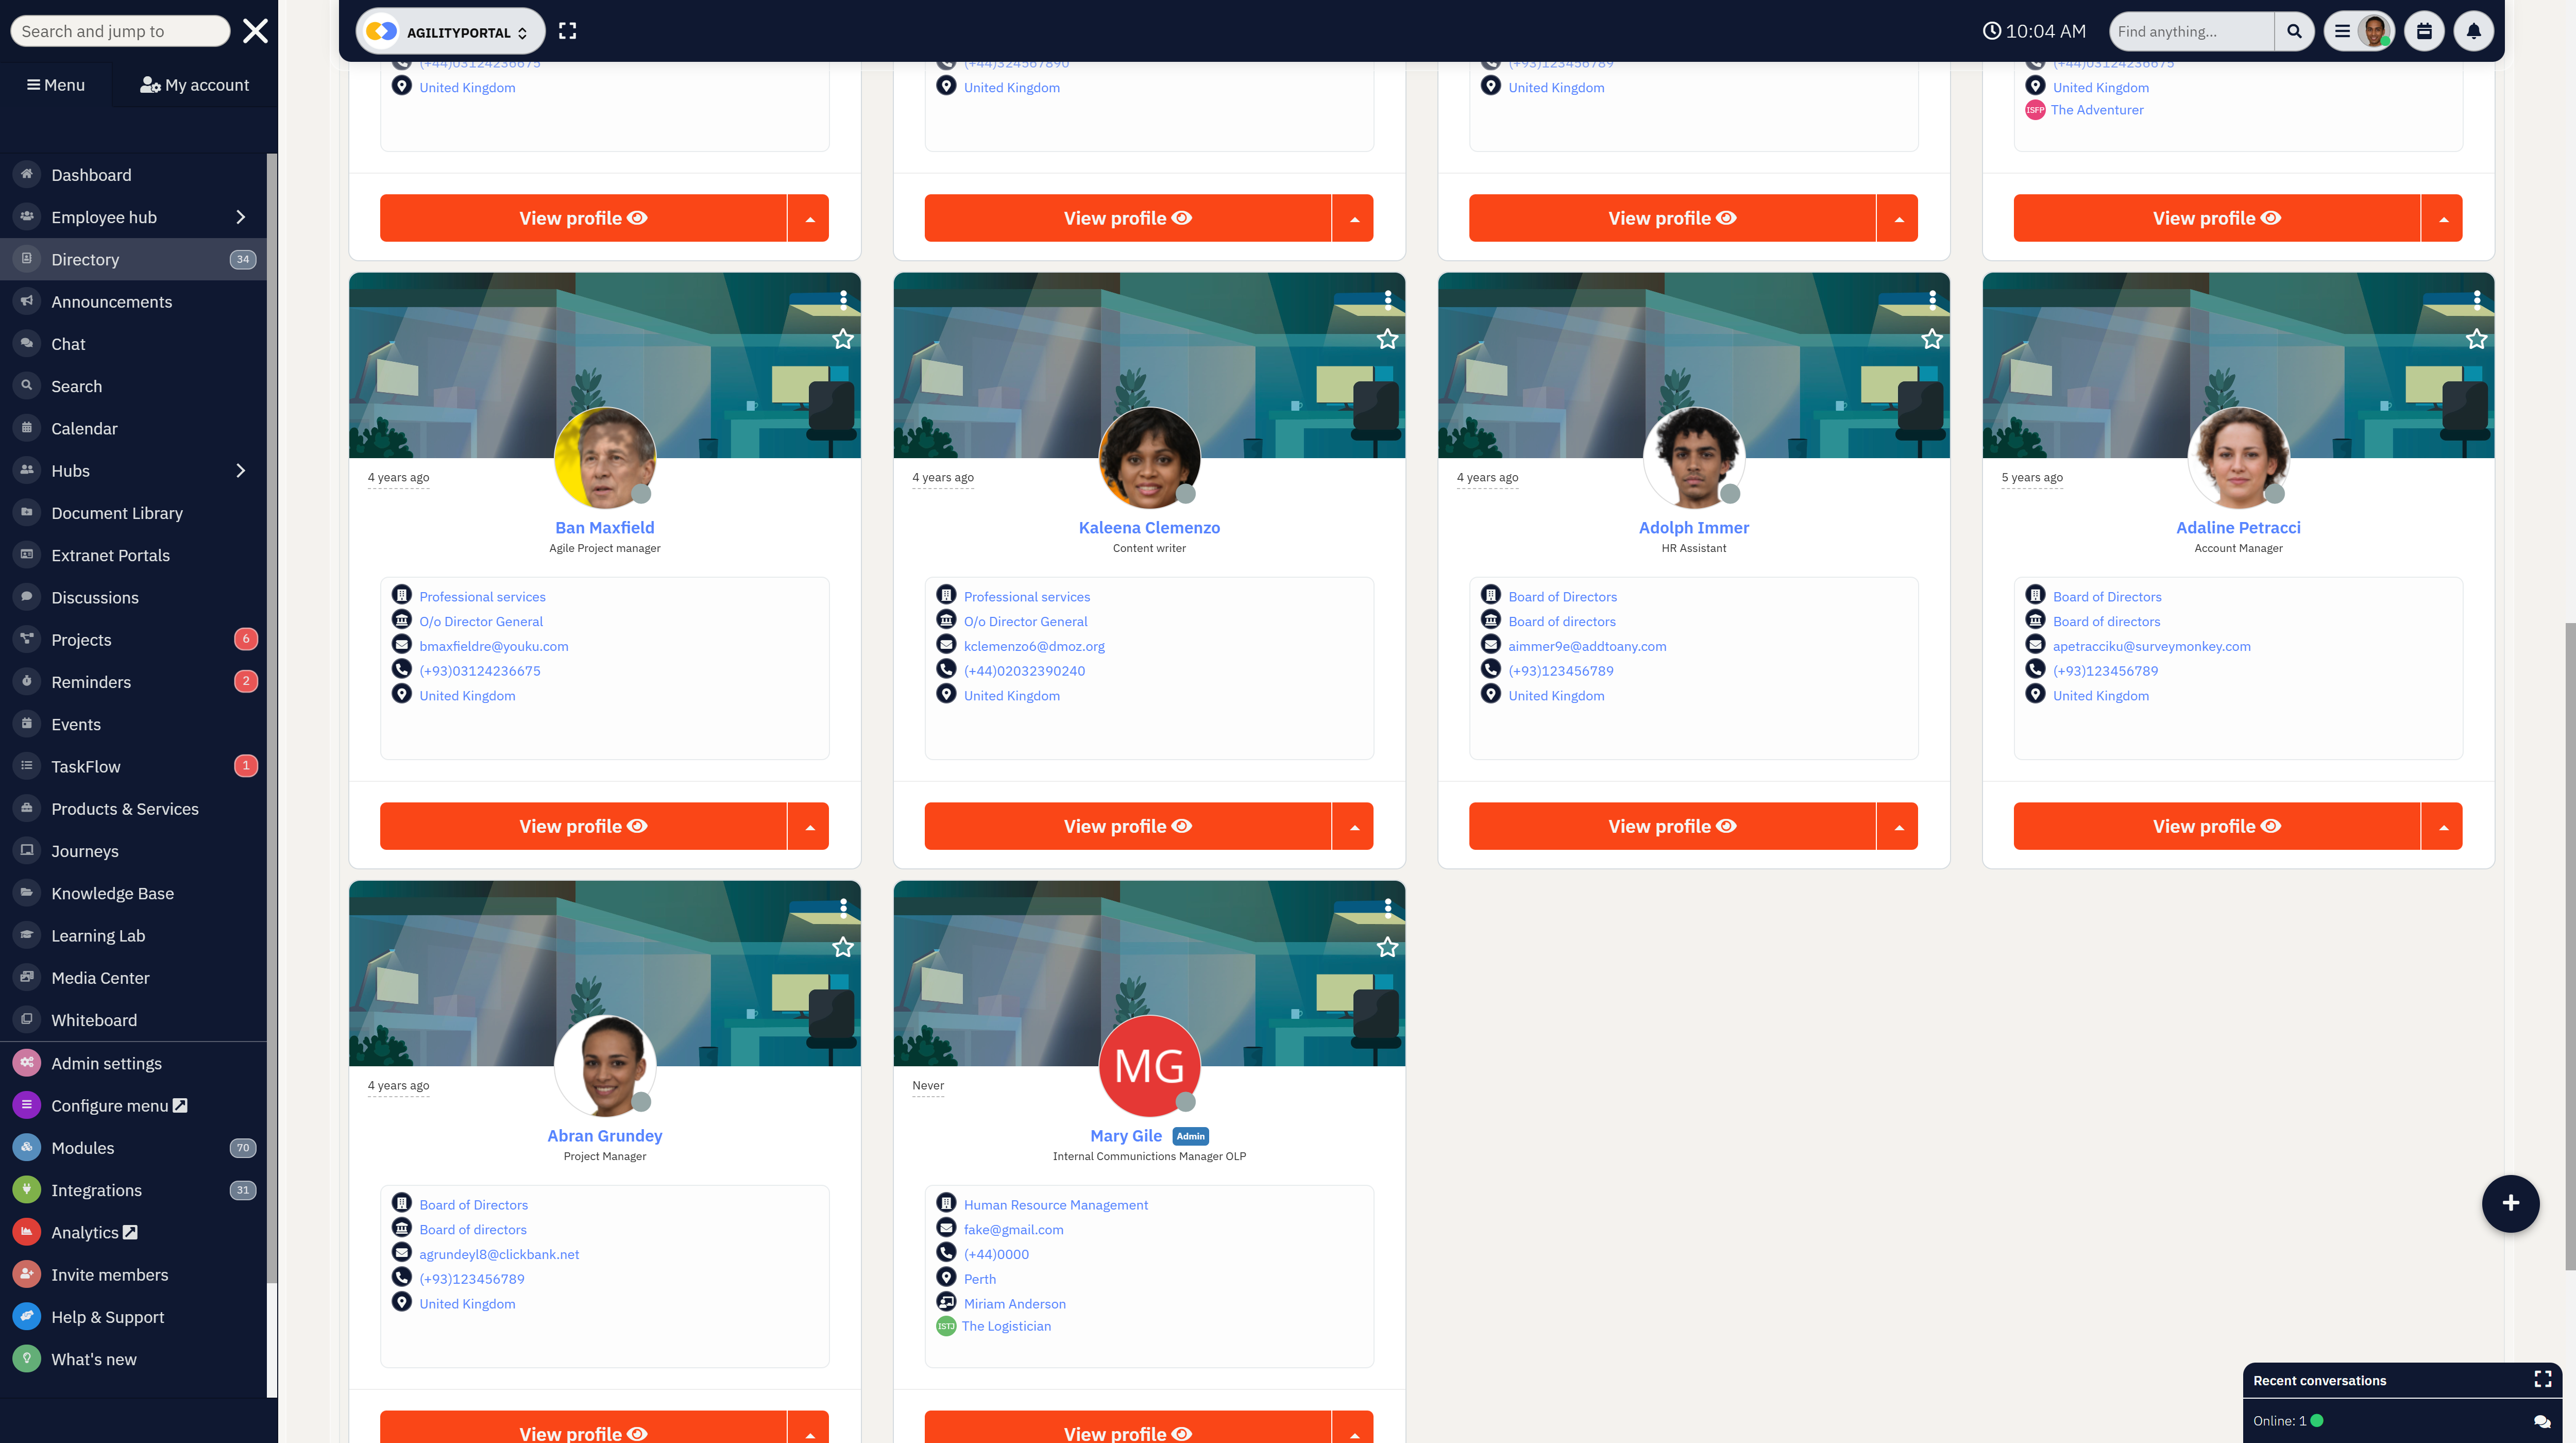The width and height of the screenshot is (2576, 1443).
Task: View profile of Adolph Immer
Action: point(1672,826)
